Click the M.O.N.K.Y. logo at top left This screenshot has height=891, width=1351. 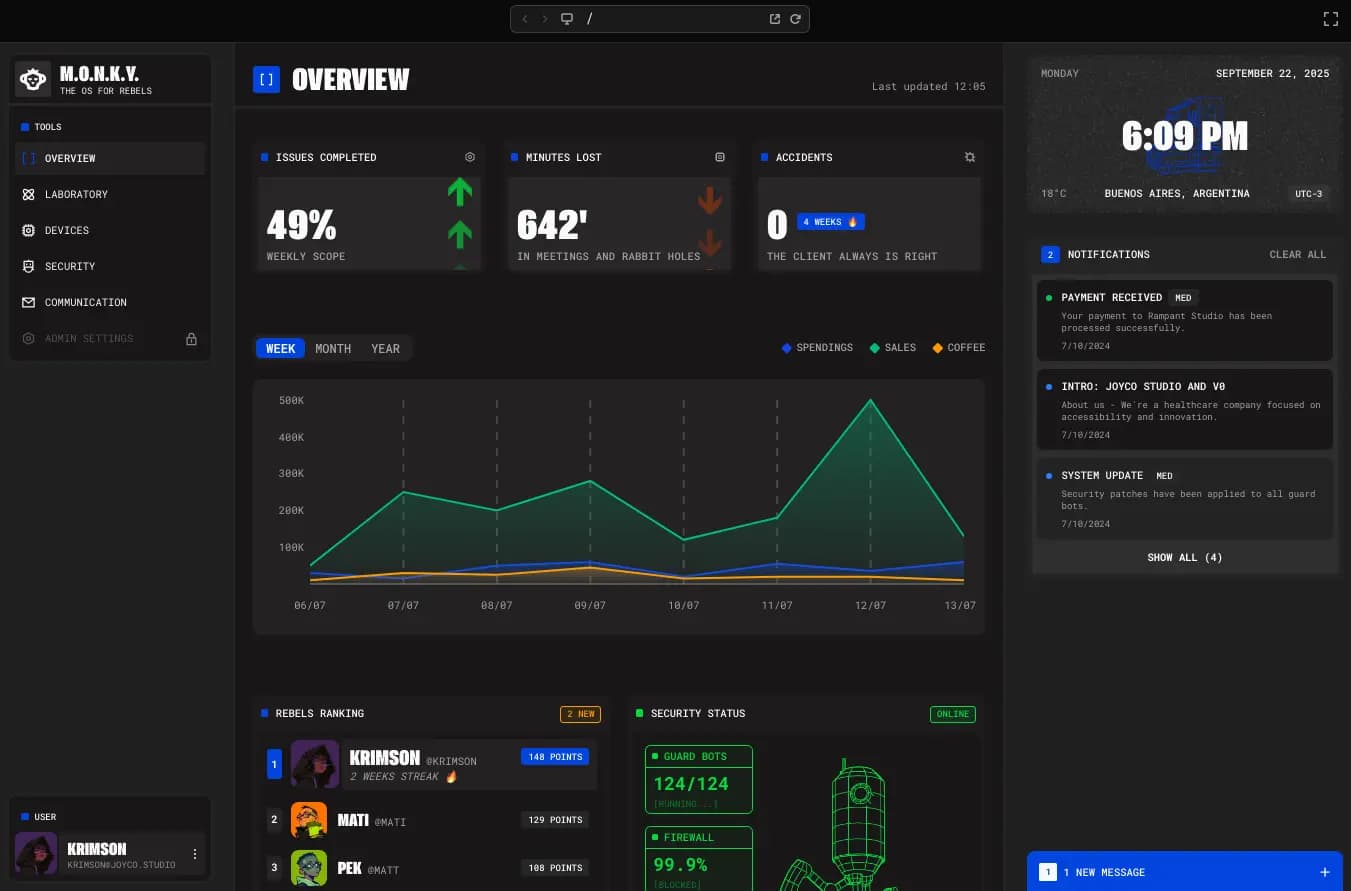(33, 78)
